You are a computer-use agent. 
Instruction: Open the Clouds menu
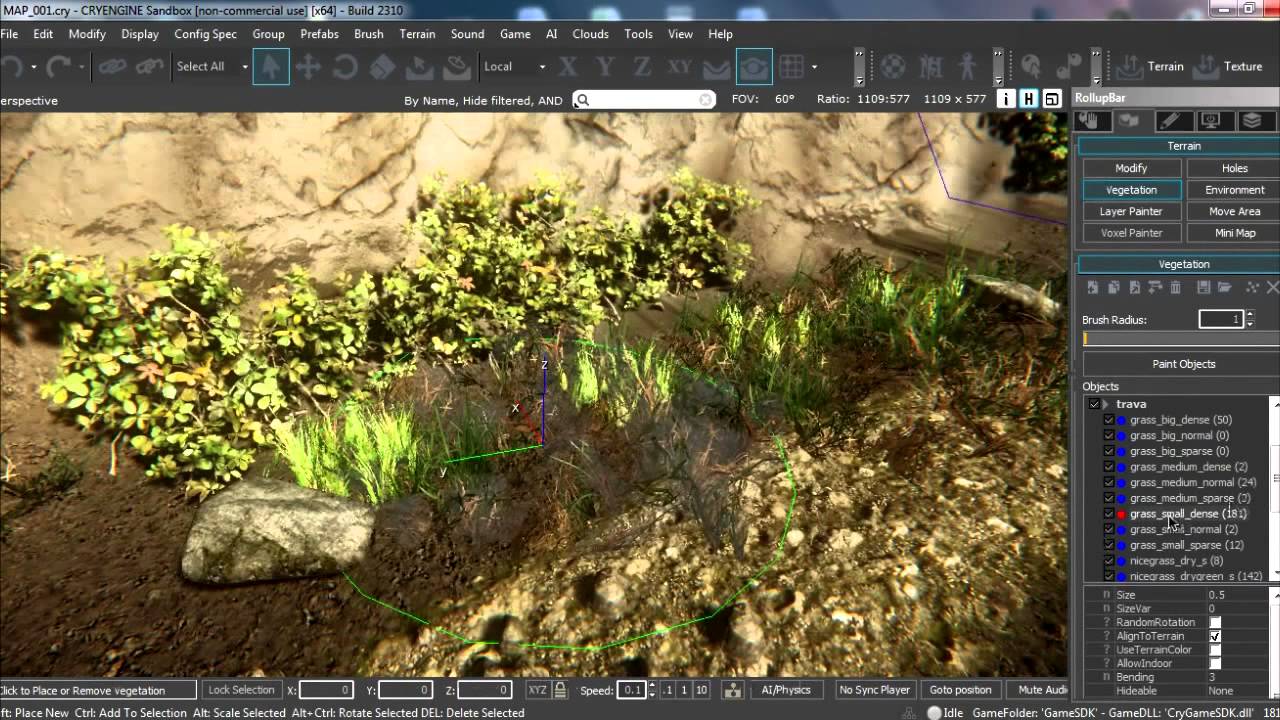coord(590,34)
